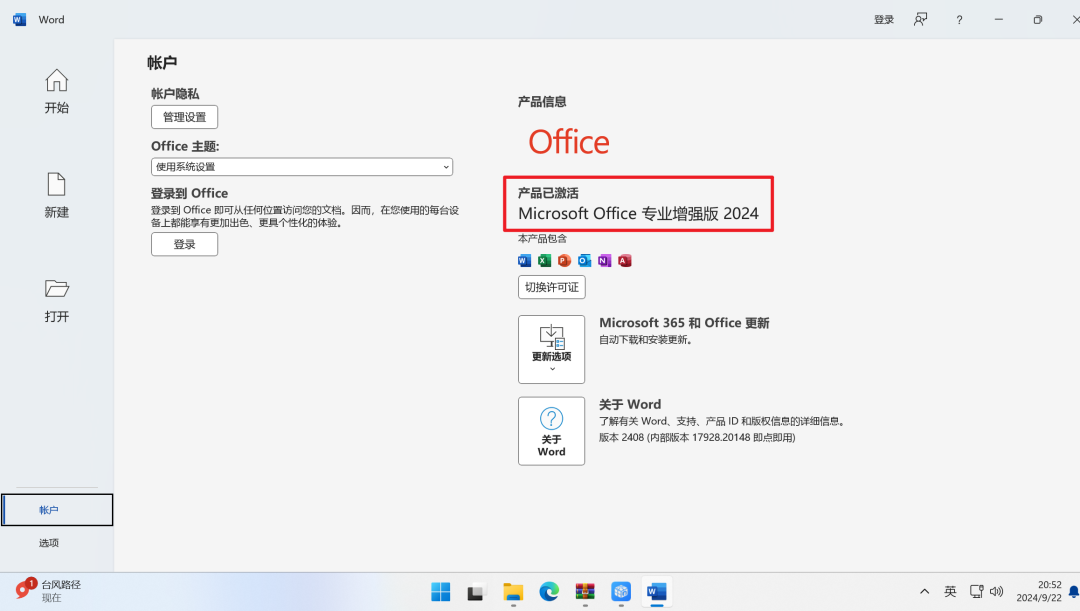The image size is (1080, 611).
Task: Show hidden tray icons chevron
Action: (x=924, y=592)
